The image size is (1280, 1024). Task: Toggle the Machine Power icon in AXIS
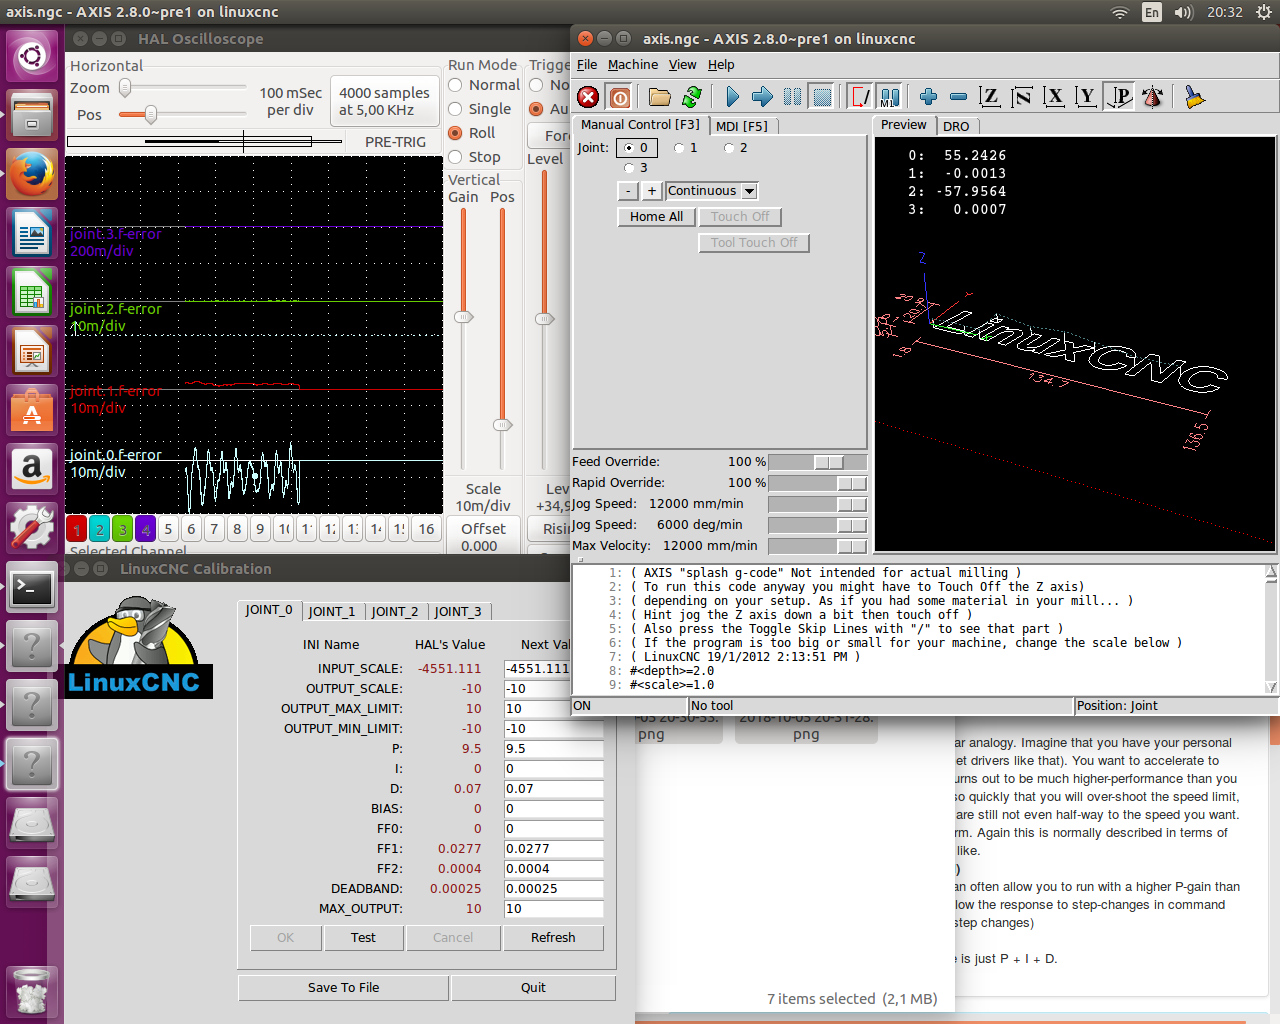pos(620,97)
